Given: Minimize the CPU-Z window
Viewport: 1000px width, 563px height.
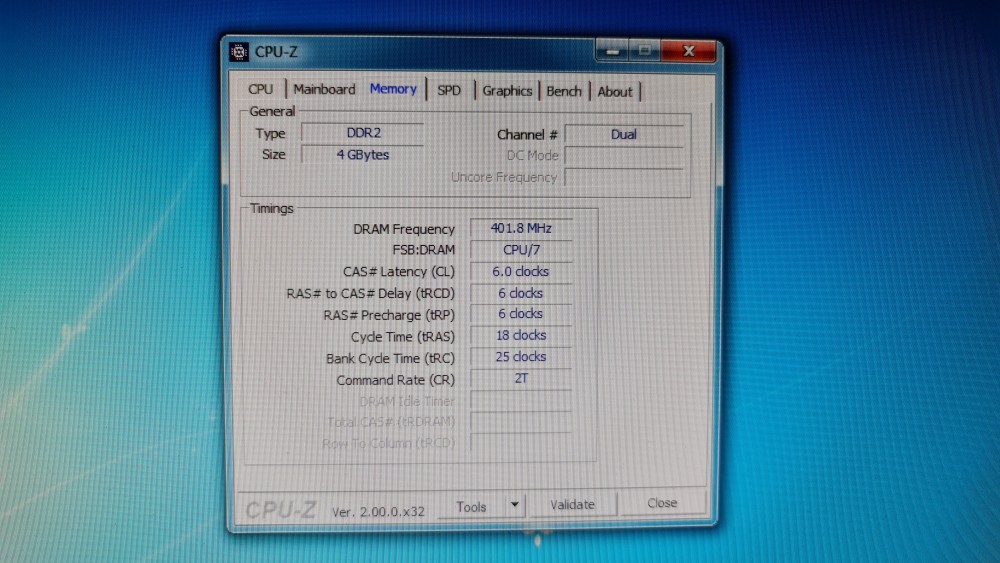Looking at the screenshot, I should pyautogui.click(x=612, y=51).
